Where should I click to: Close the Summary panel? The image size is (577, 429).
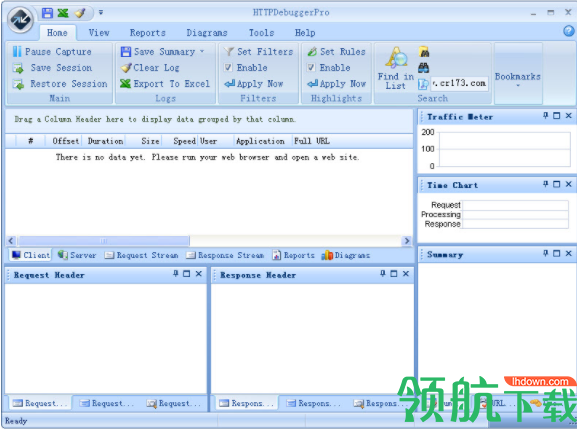[x=569, y=254]
